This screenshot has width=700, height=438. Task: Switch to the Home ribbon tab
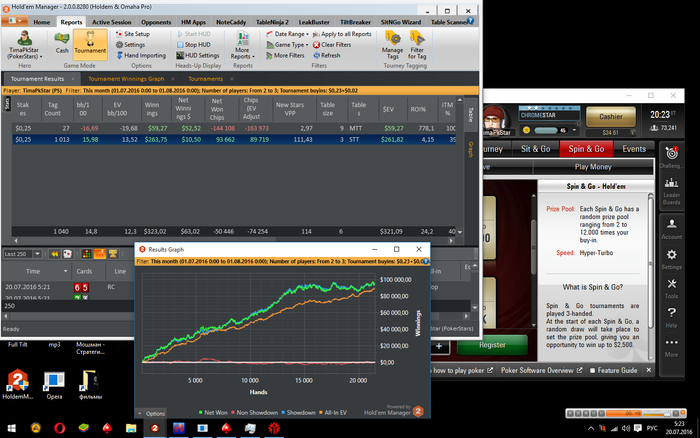point(42,22)
